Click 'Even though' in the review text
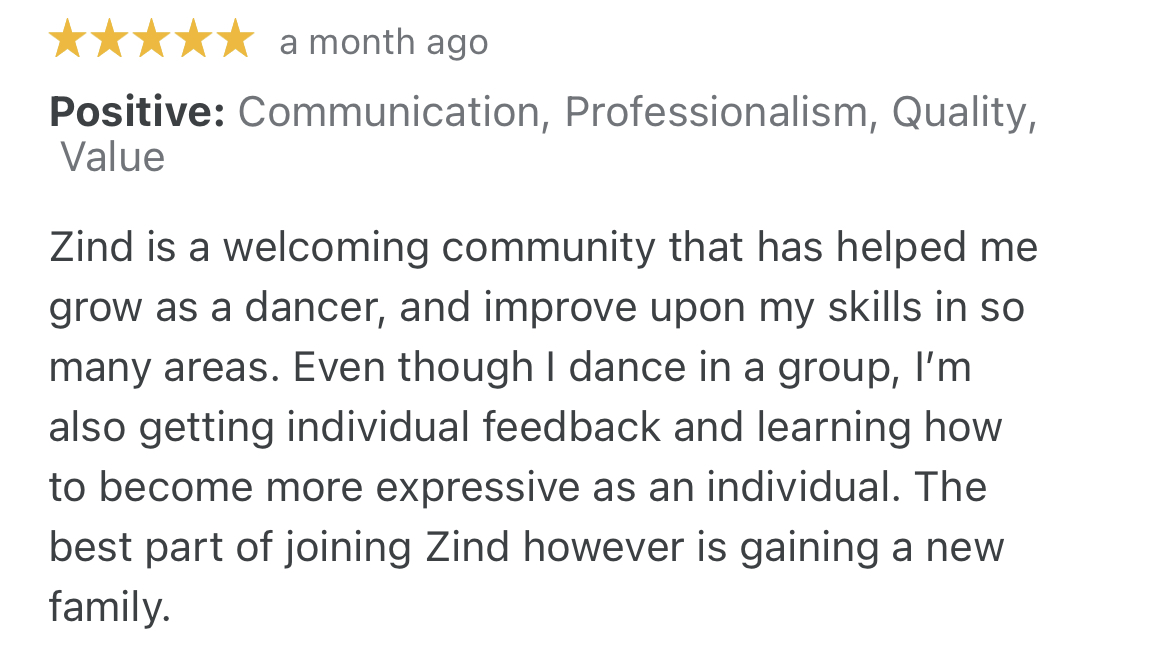1170x656 pixels. point(413,369)
